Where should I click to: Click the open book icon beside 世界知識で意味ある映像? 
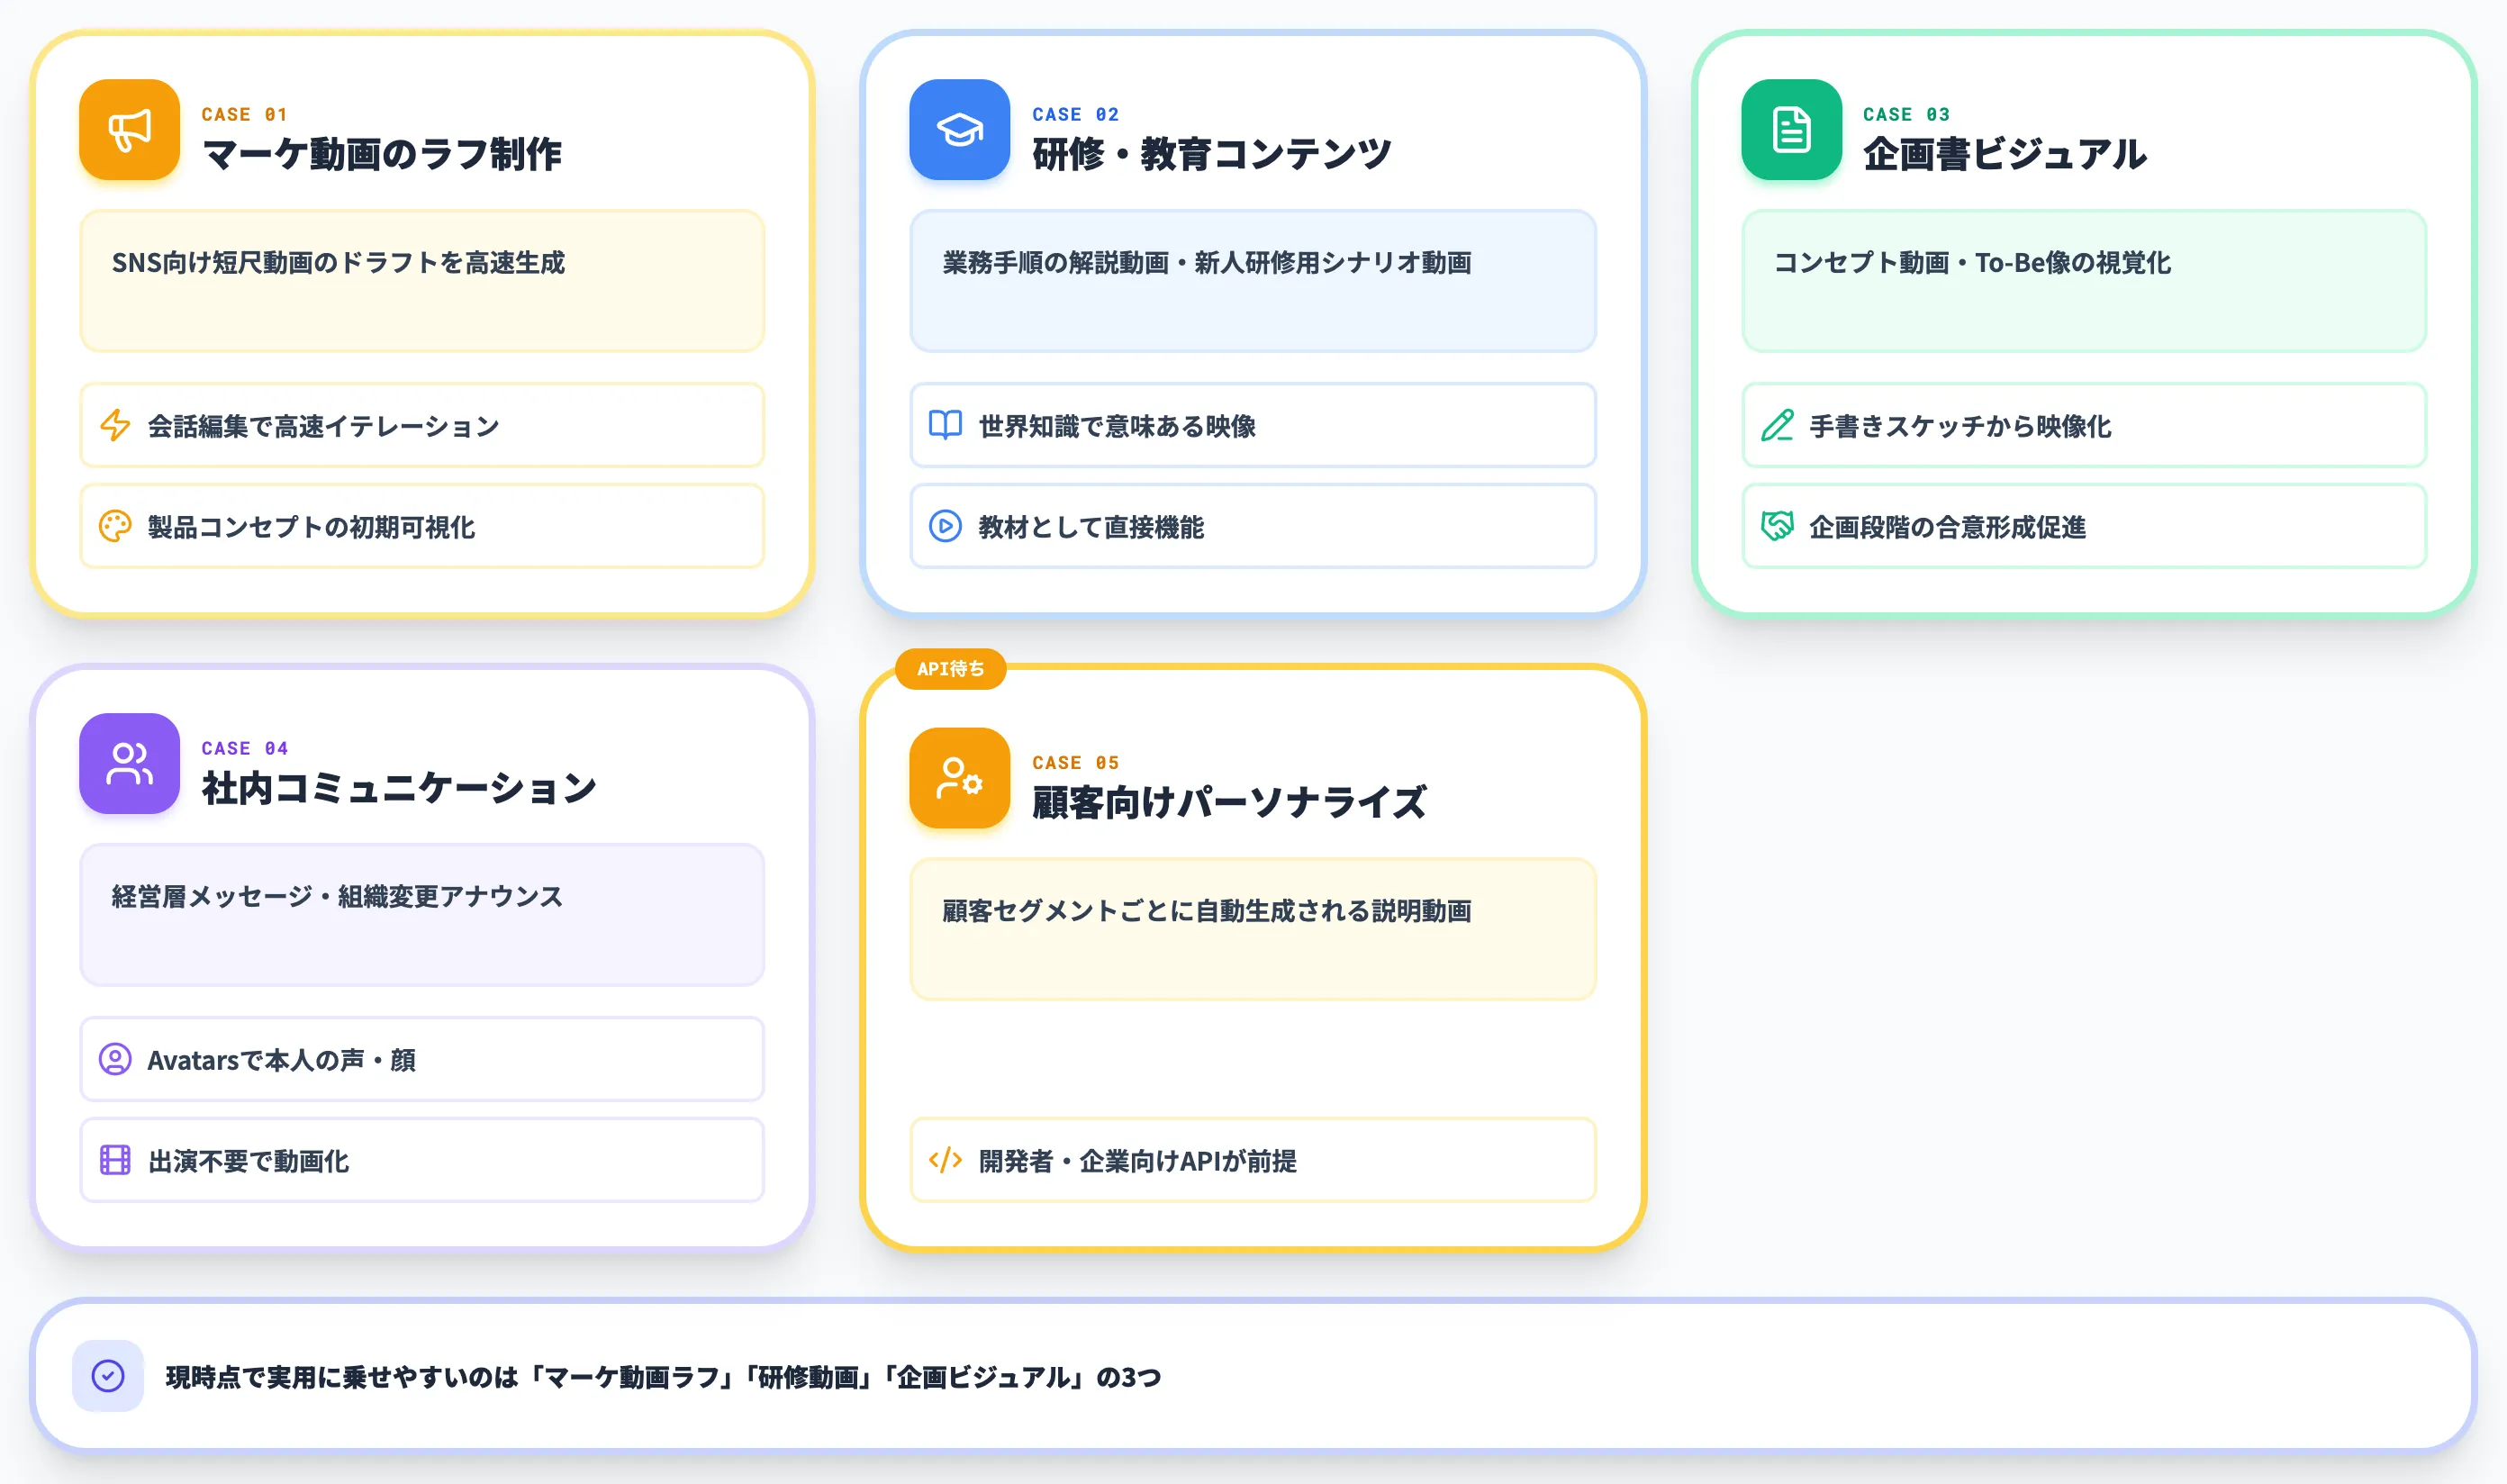click(945, 425)
